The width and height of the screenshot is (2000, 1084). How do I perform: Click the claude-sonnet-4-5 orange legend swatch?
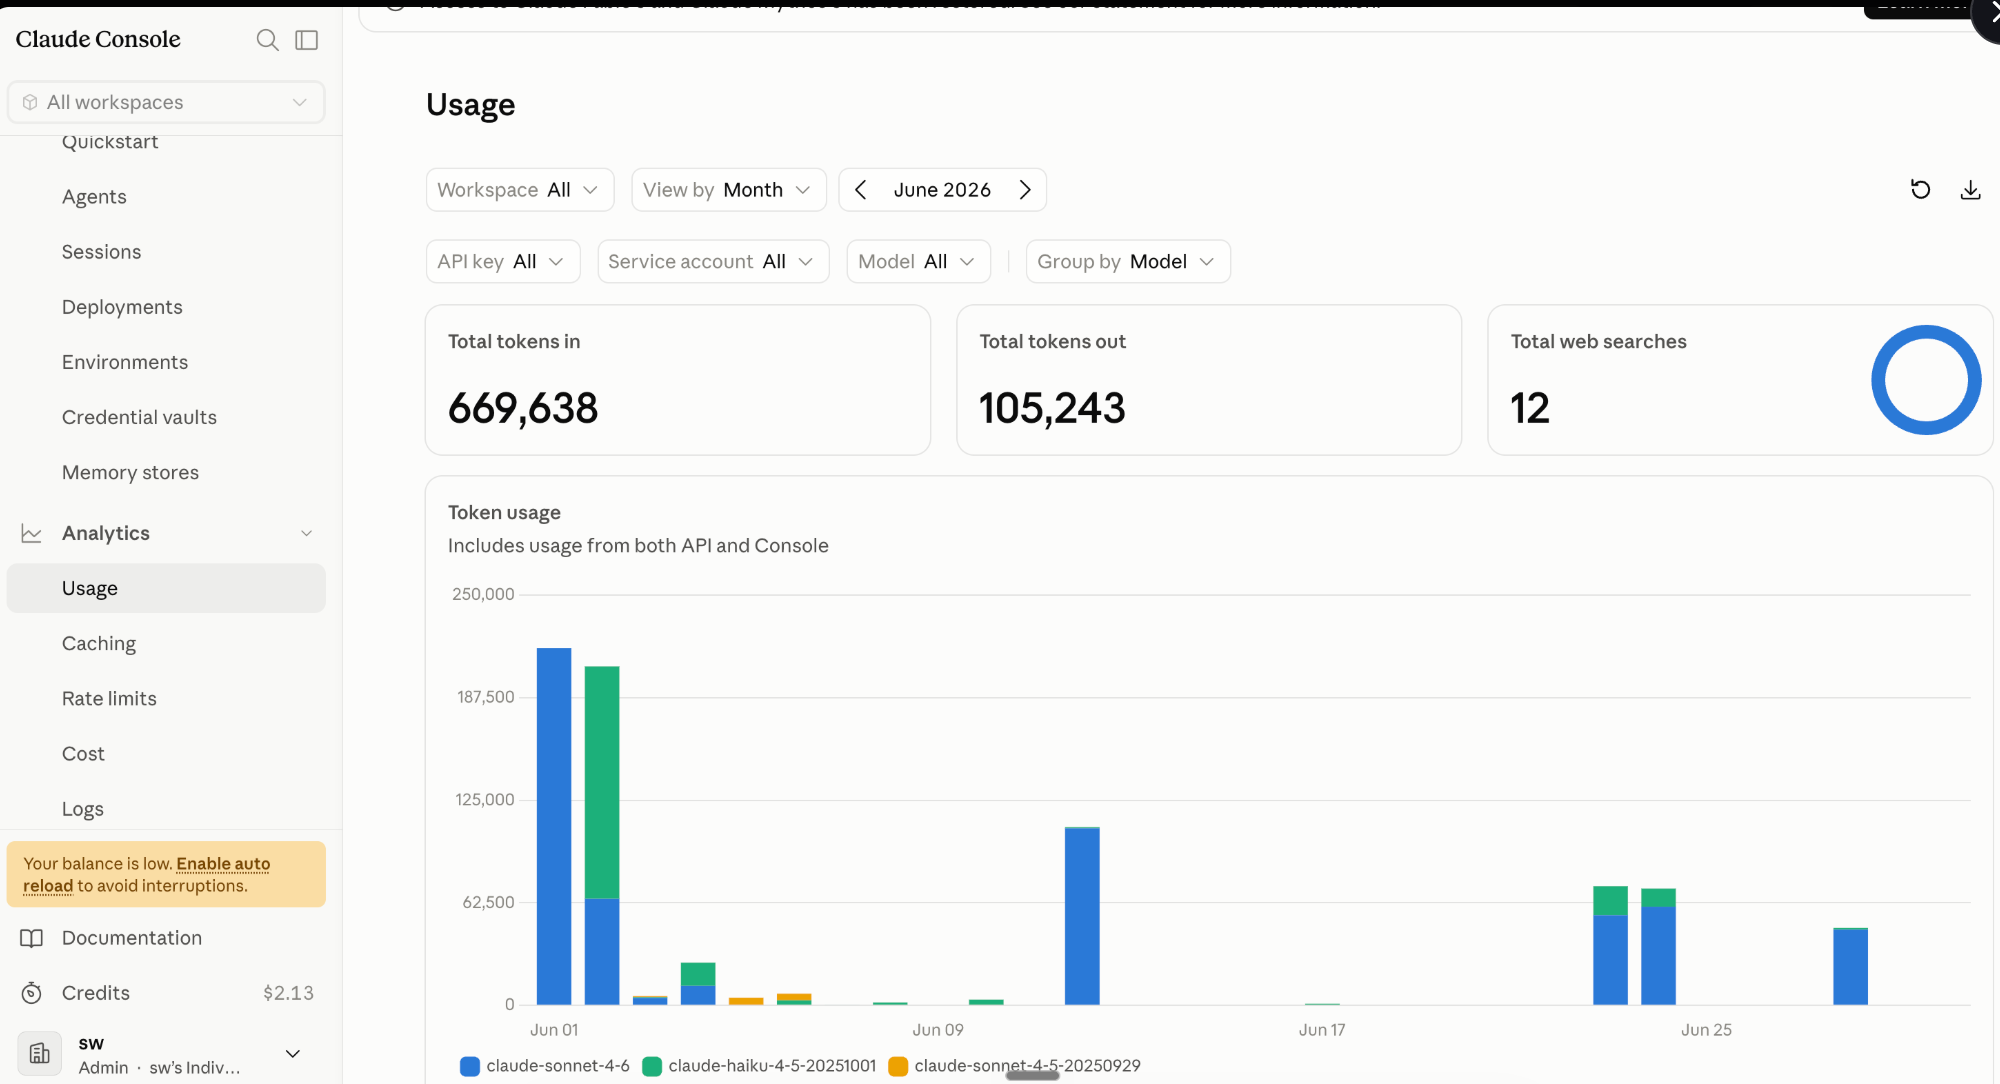click(898, 1067)
